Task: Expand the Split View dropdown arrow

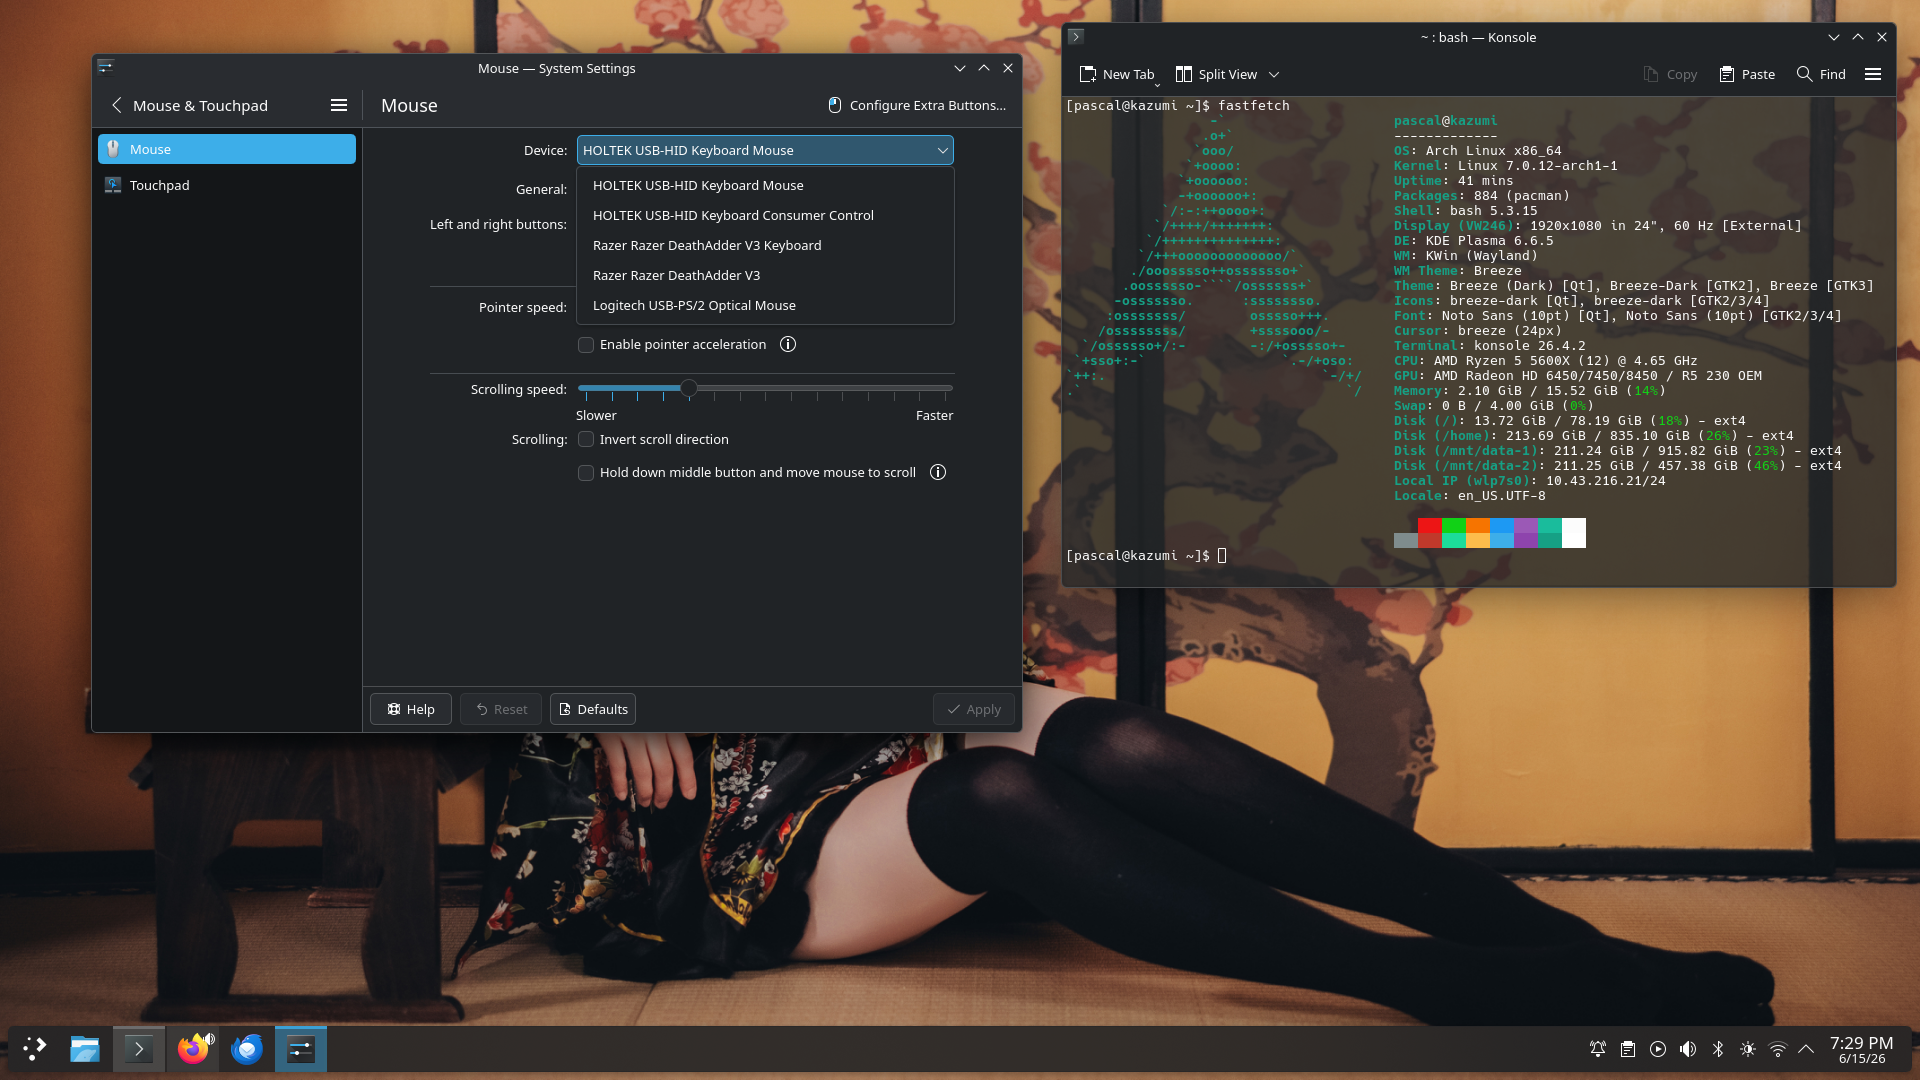Action: (1274, 74)
